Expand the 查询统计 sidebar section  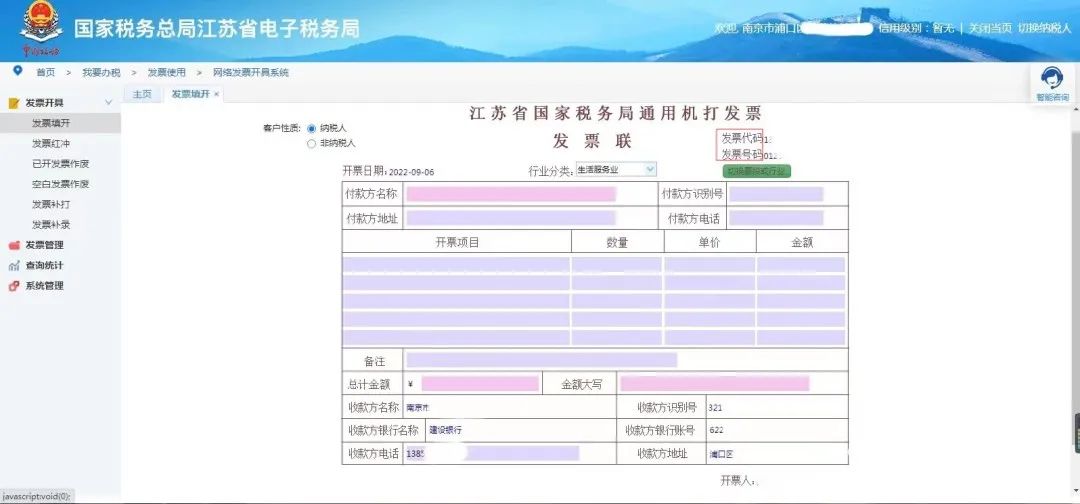[45, 265]
